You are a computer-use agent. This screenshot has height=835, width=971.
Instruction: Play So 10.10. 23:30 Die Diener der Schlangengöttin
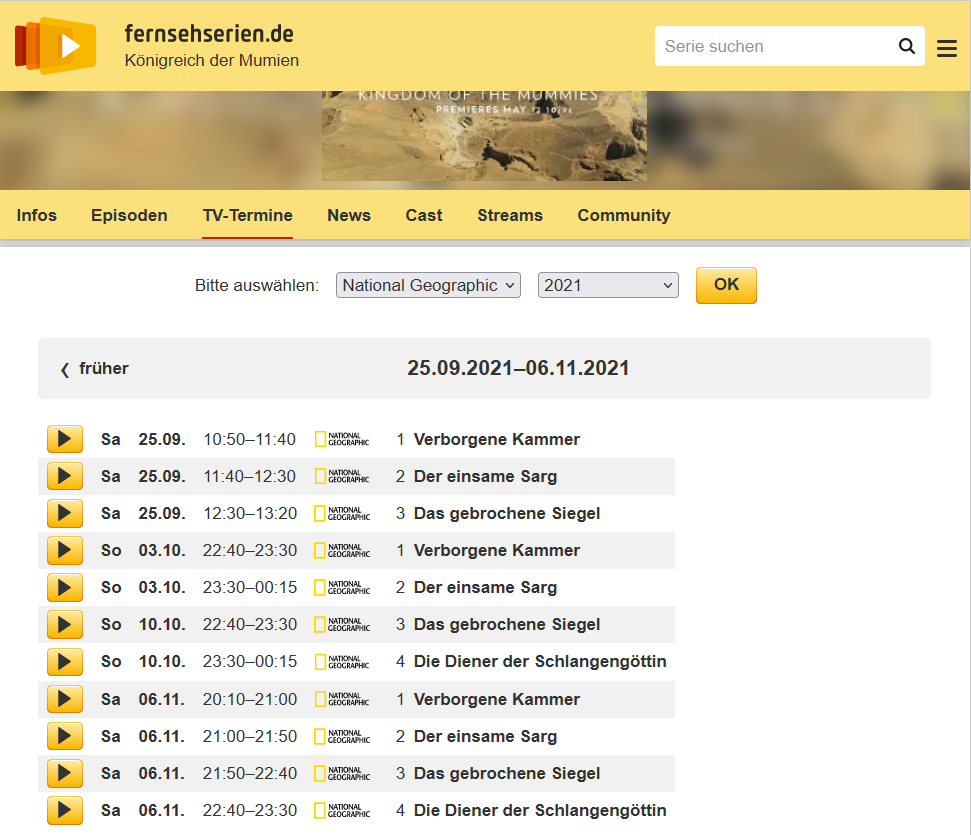tap(65, 662)
